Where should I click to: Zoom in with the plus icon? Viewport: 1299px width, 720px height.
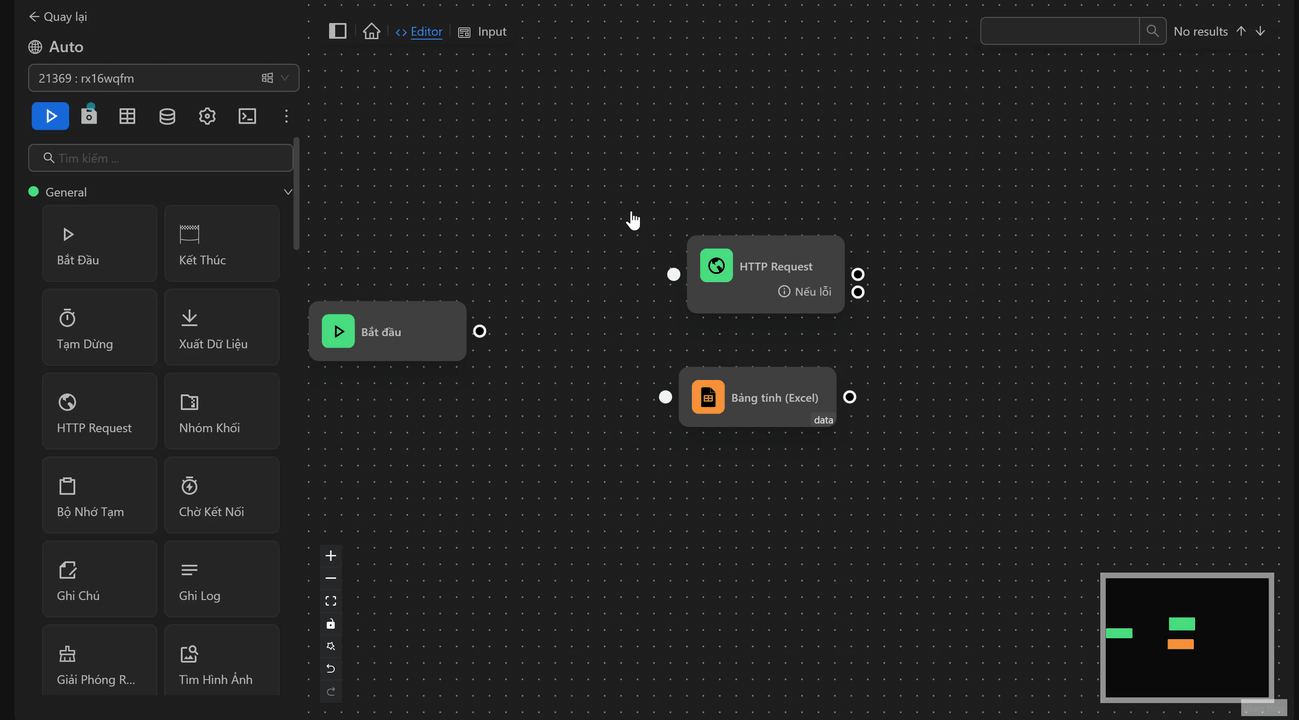(x=330, y=555)
